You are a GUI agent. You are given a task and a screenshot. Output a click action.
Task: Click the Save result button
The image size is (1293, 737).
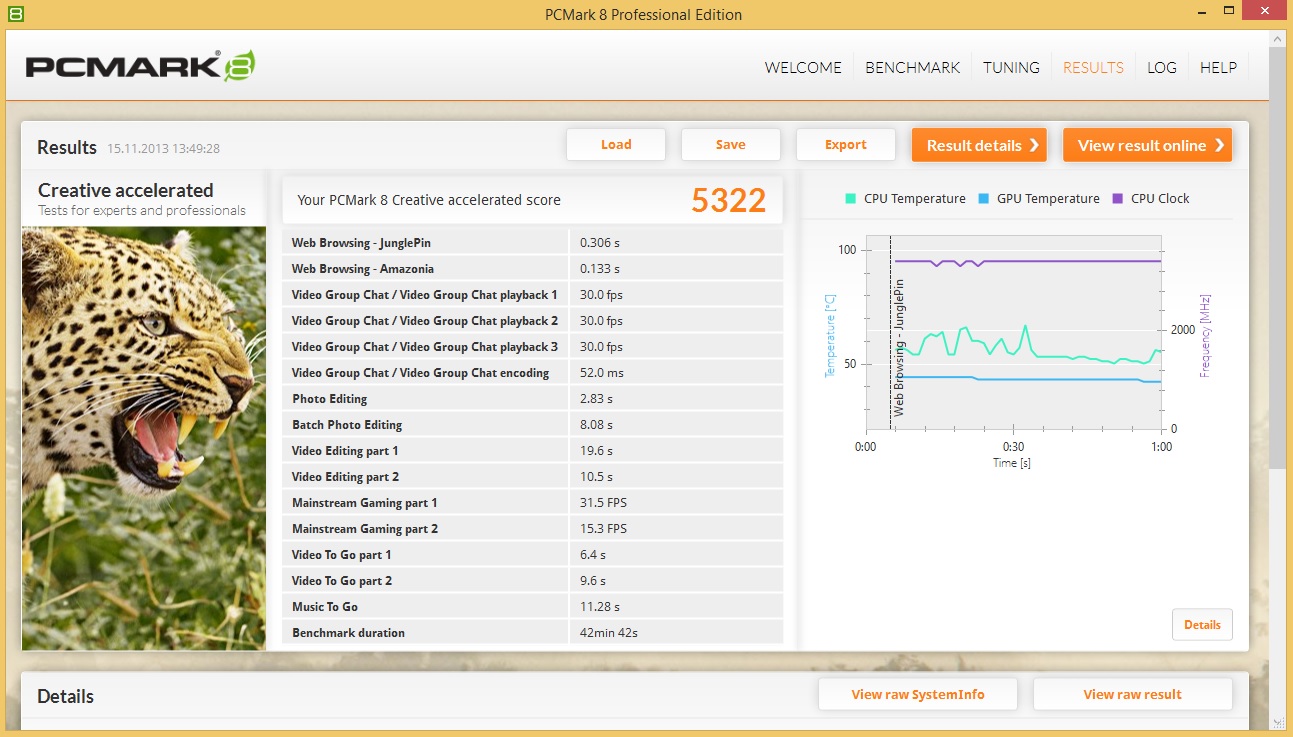pyautogui.click(x=731, y=144)
